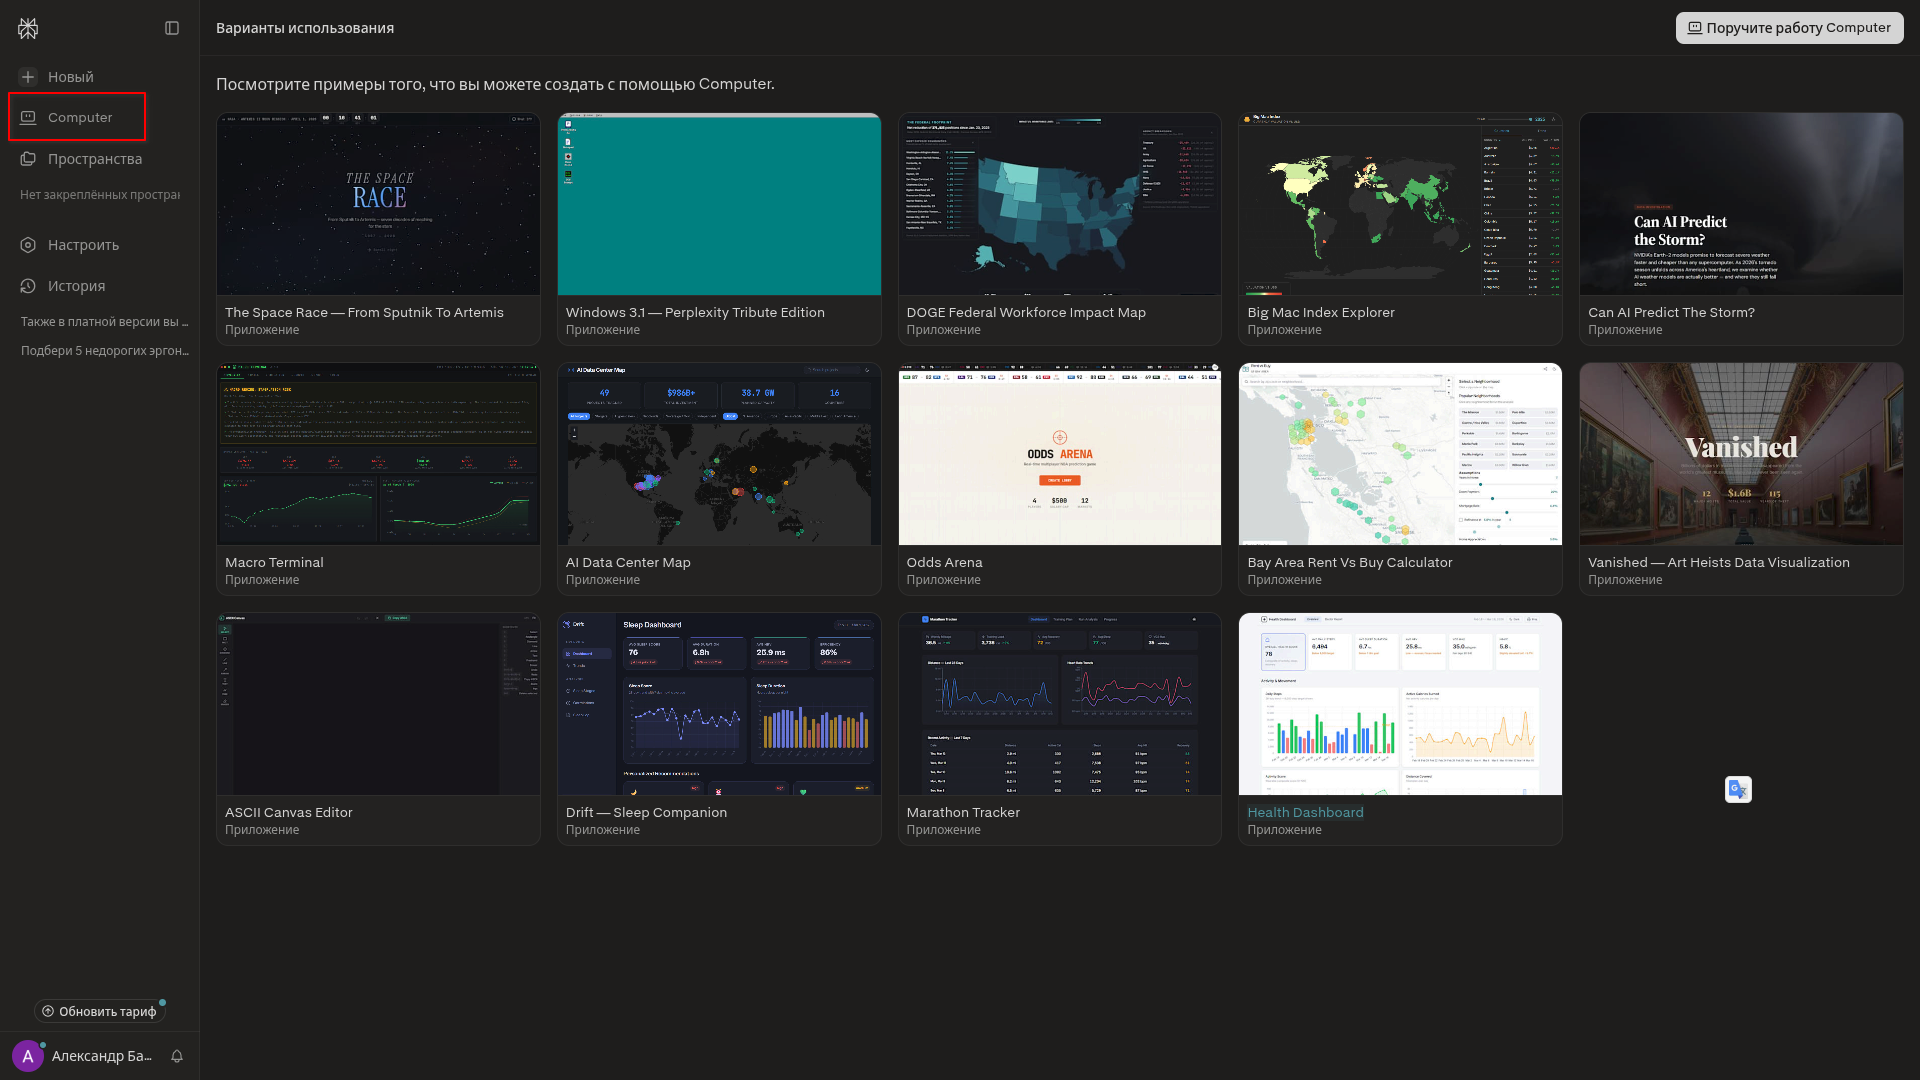Click 'DOGE Federal Workforce Impact Map' title

(x=1026, y=312)
